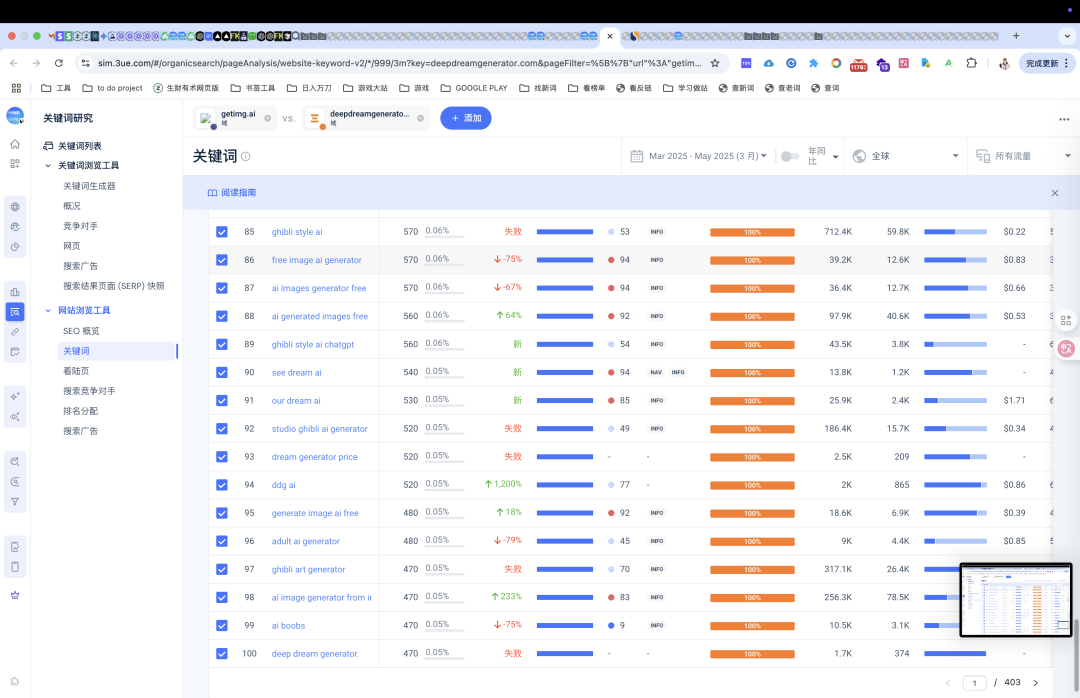Image resolution: width=1080 pixels, height=698 pixels.
Task: Uncheck the row 85 ghibli style ai checkbox
Action: point(222,232)
